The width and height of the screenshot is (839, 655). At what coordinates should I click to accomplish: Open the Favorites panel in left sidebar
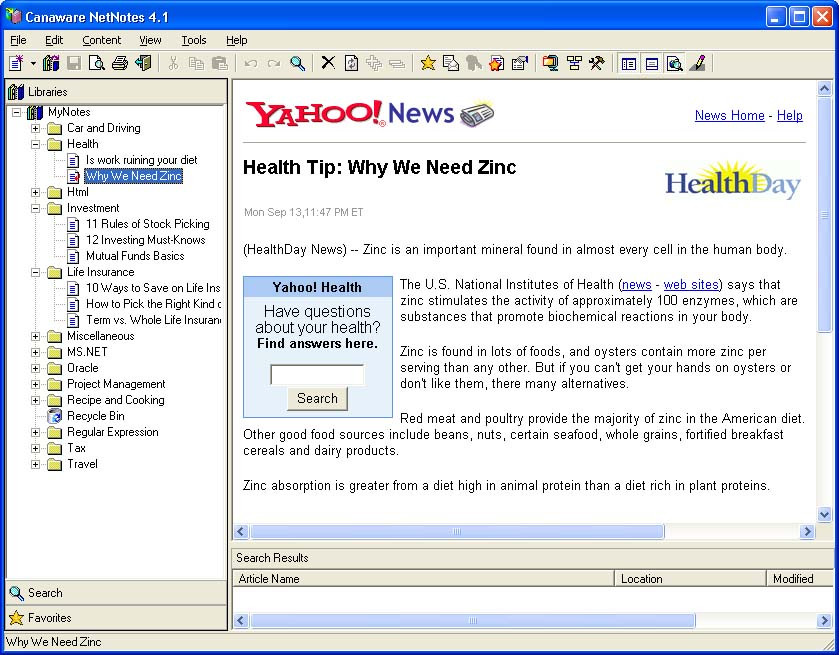(x=116, y=618)
